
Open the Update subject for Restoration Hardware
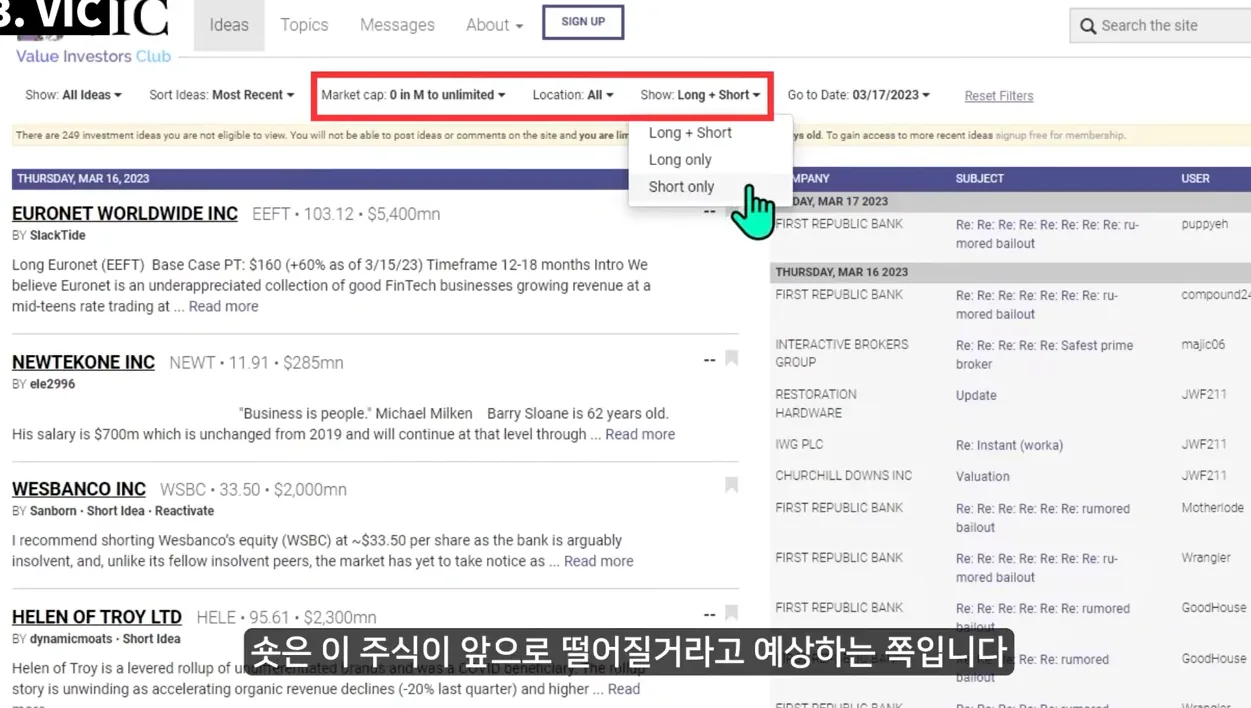click(976, 395)
